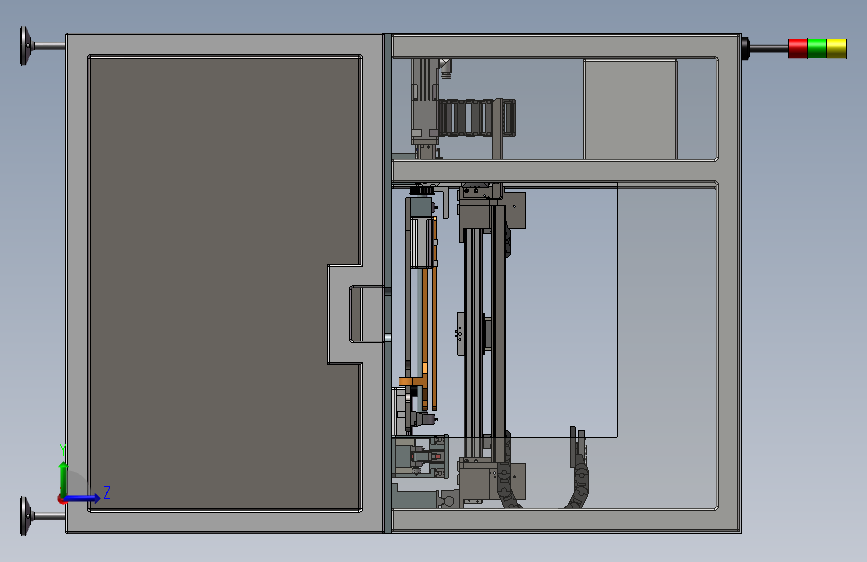Select the black mounting base of the signal tower
The height and width of the screenshot is (562, 867).
click(x=745, y=49)
